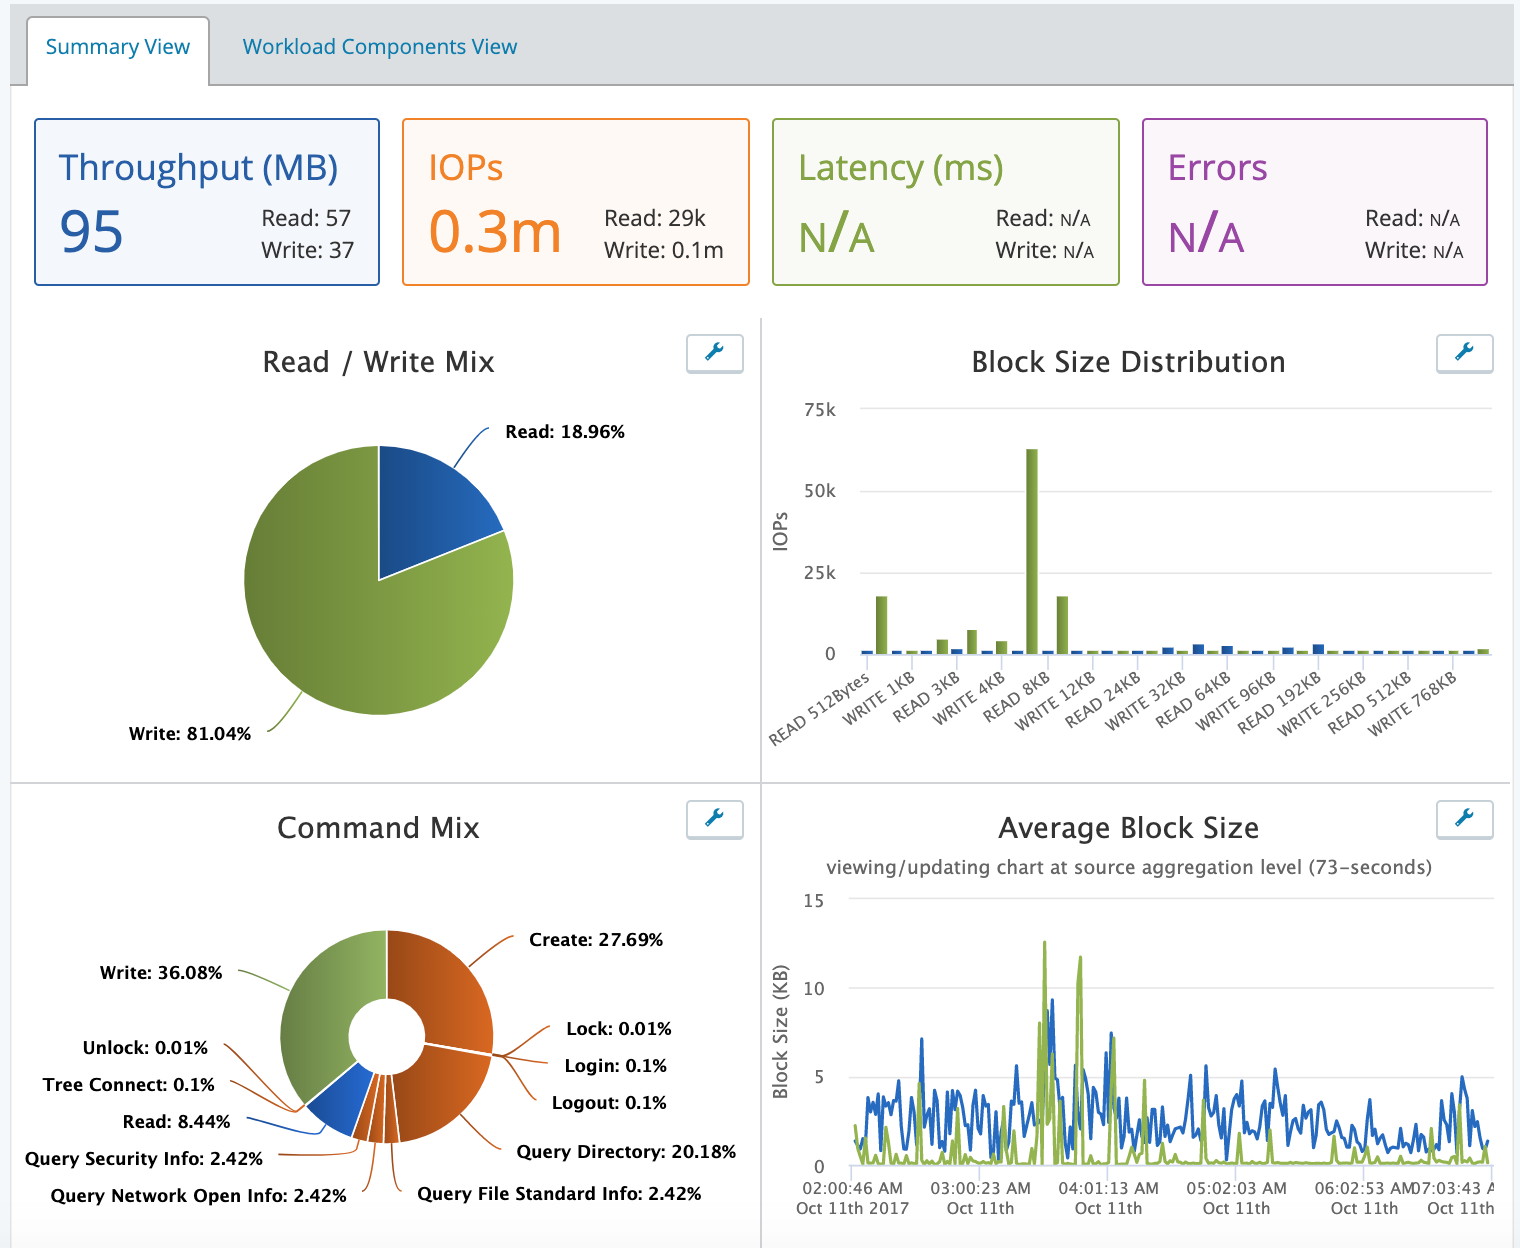The height and width of the screenshot is (1248, 1520).
Task: Select the Errors metric card
Action: (1315, 202)
